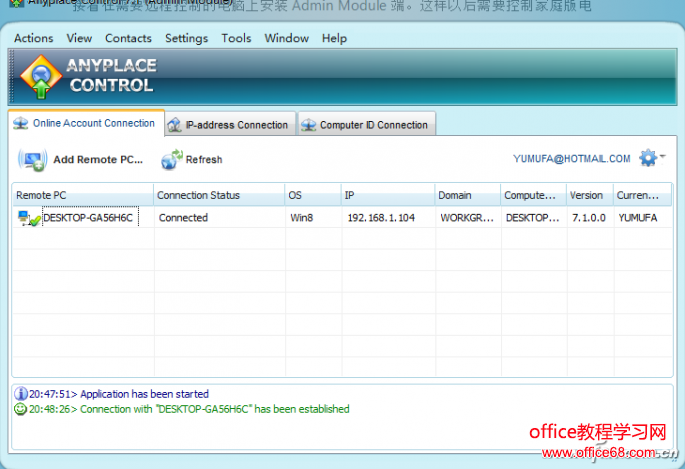Image resolution: width=685 pixels, height=469 pixels.
Task: Click the Application has been started log entry
Action: coord(119,394)
